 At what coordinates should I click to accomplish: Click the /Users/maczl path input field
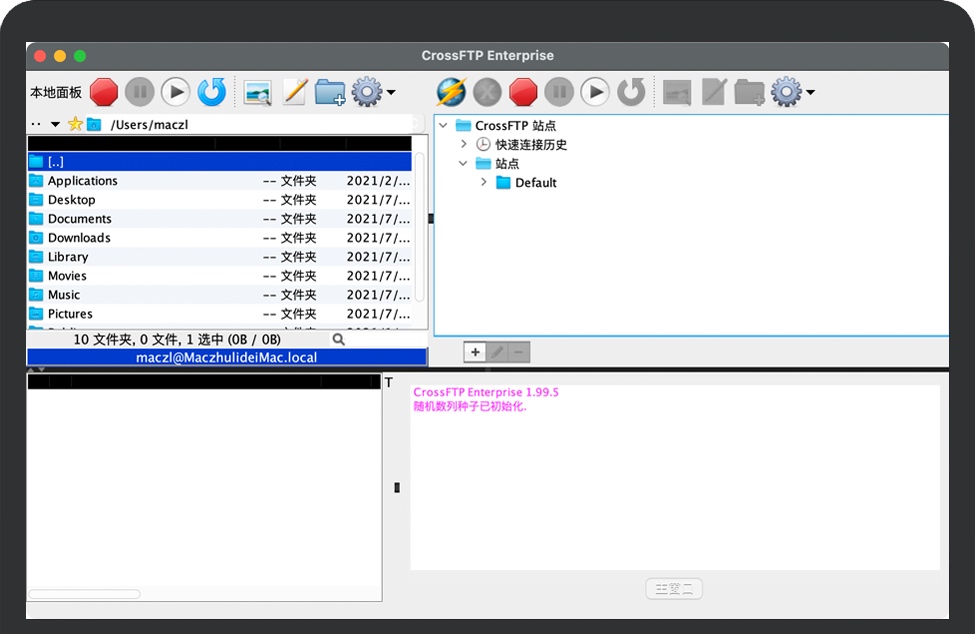coord(200,124)
